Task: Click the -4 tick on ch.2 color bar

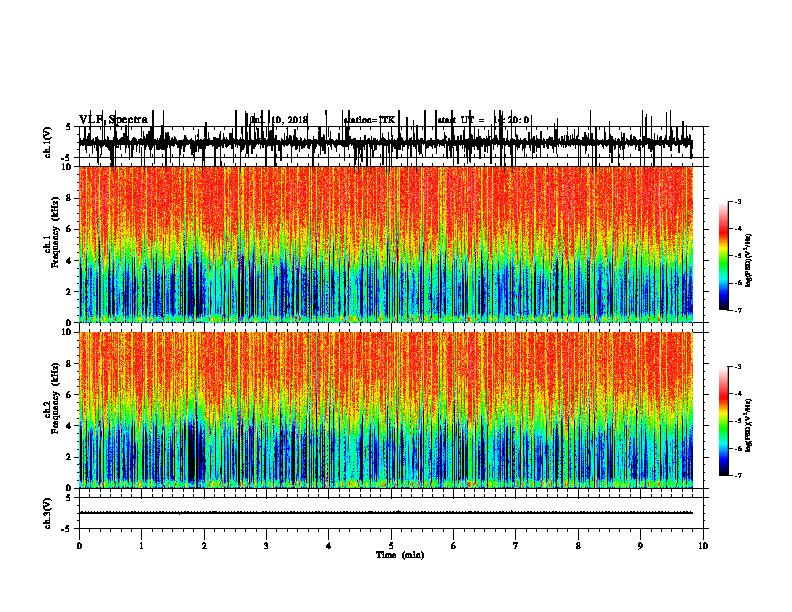Action: point(737,393)
